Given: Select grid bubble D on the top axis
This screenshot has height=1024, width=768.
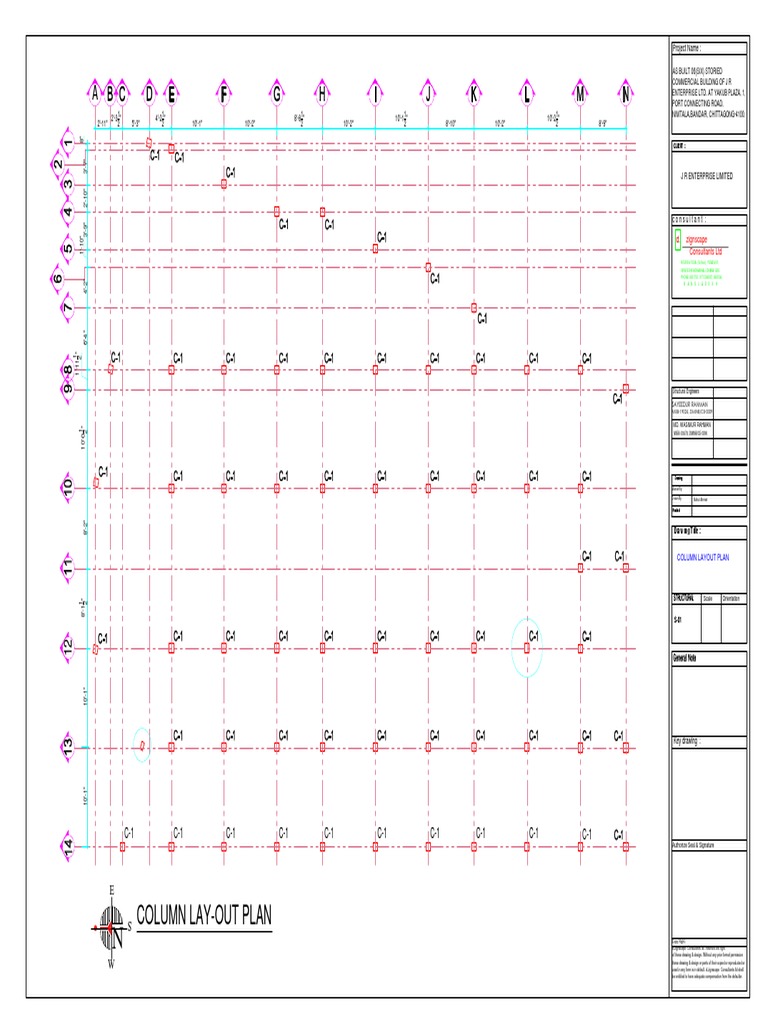Looking at the screenshot, I should [x=150, y=95].
